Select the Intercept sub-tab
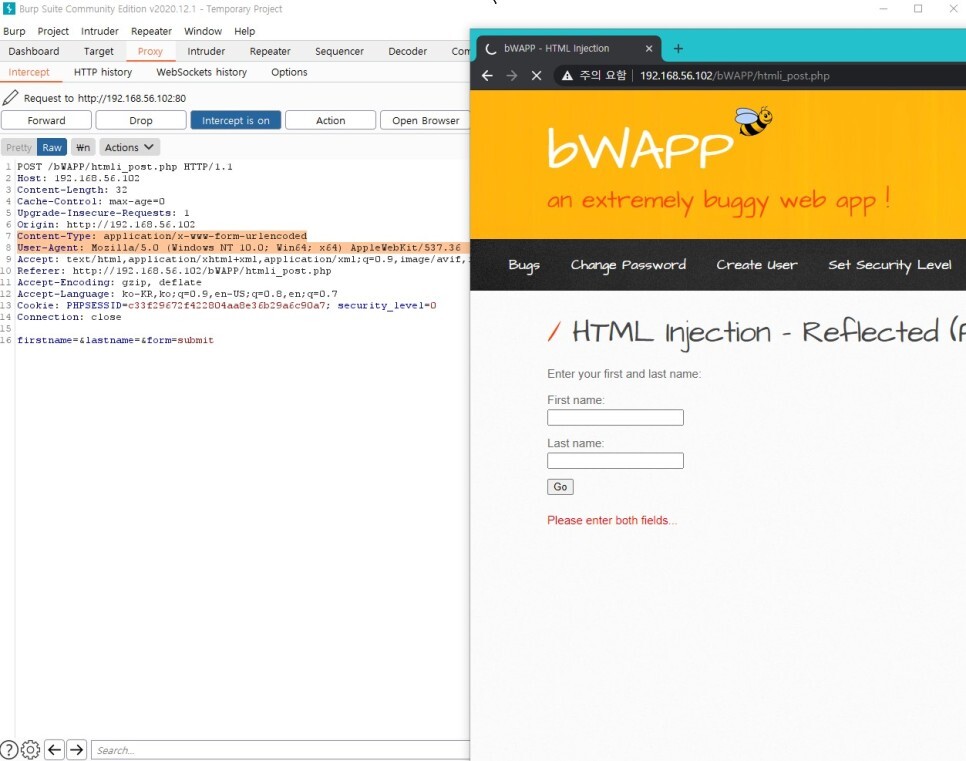 (x=29, y=72)
